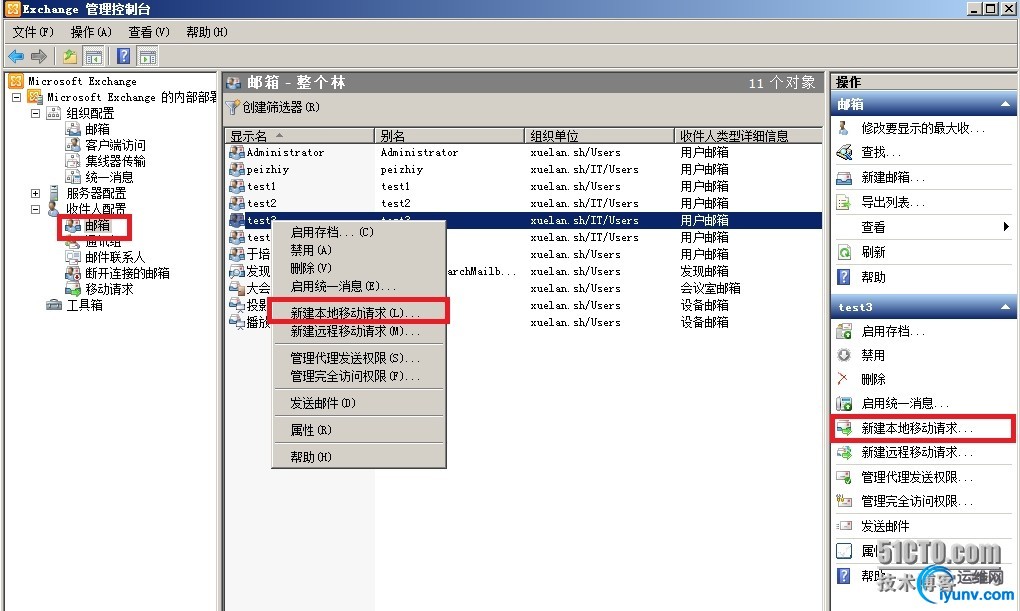Click the Back arrow toolbar icon

click(x=16, y=57)
